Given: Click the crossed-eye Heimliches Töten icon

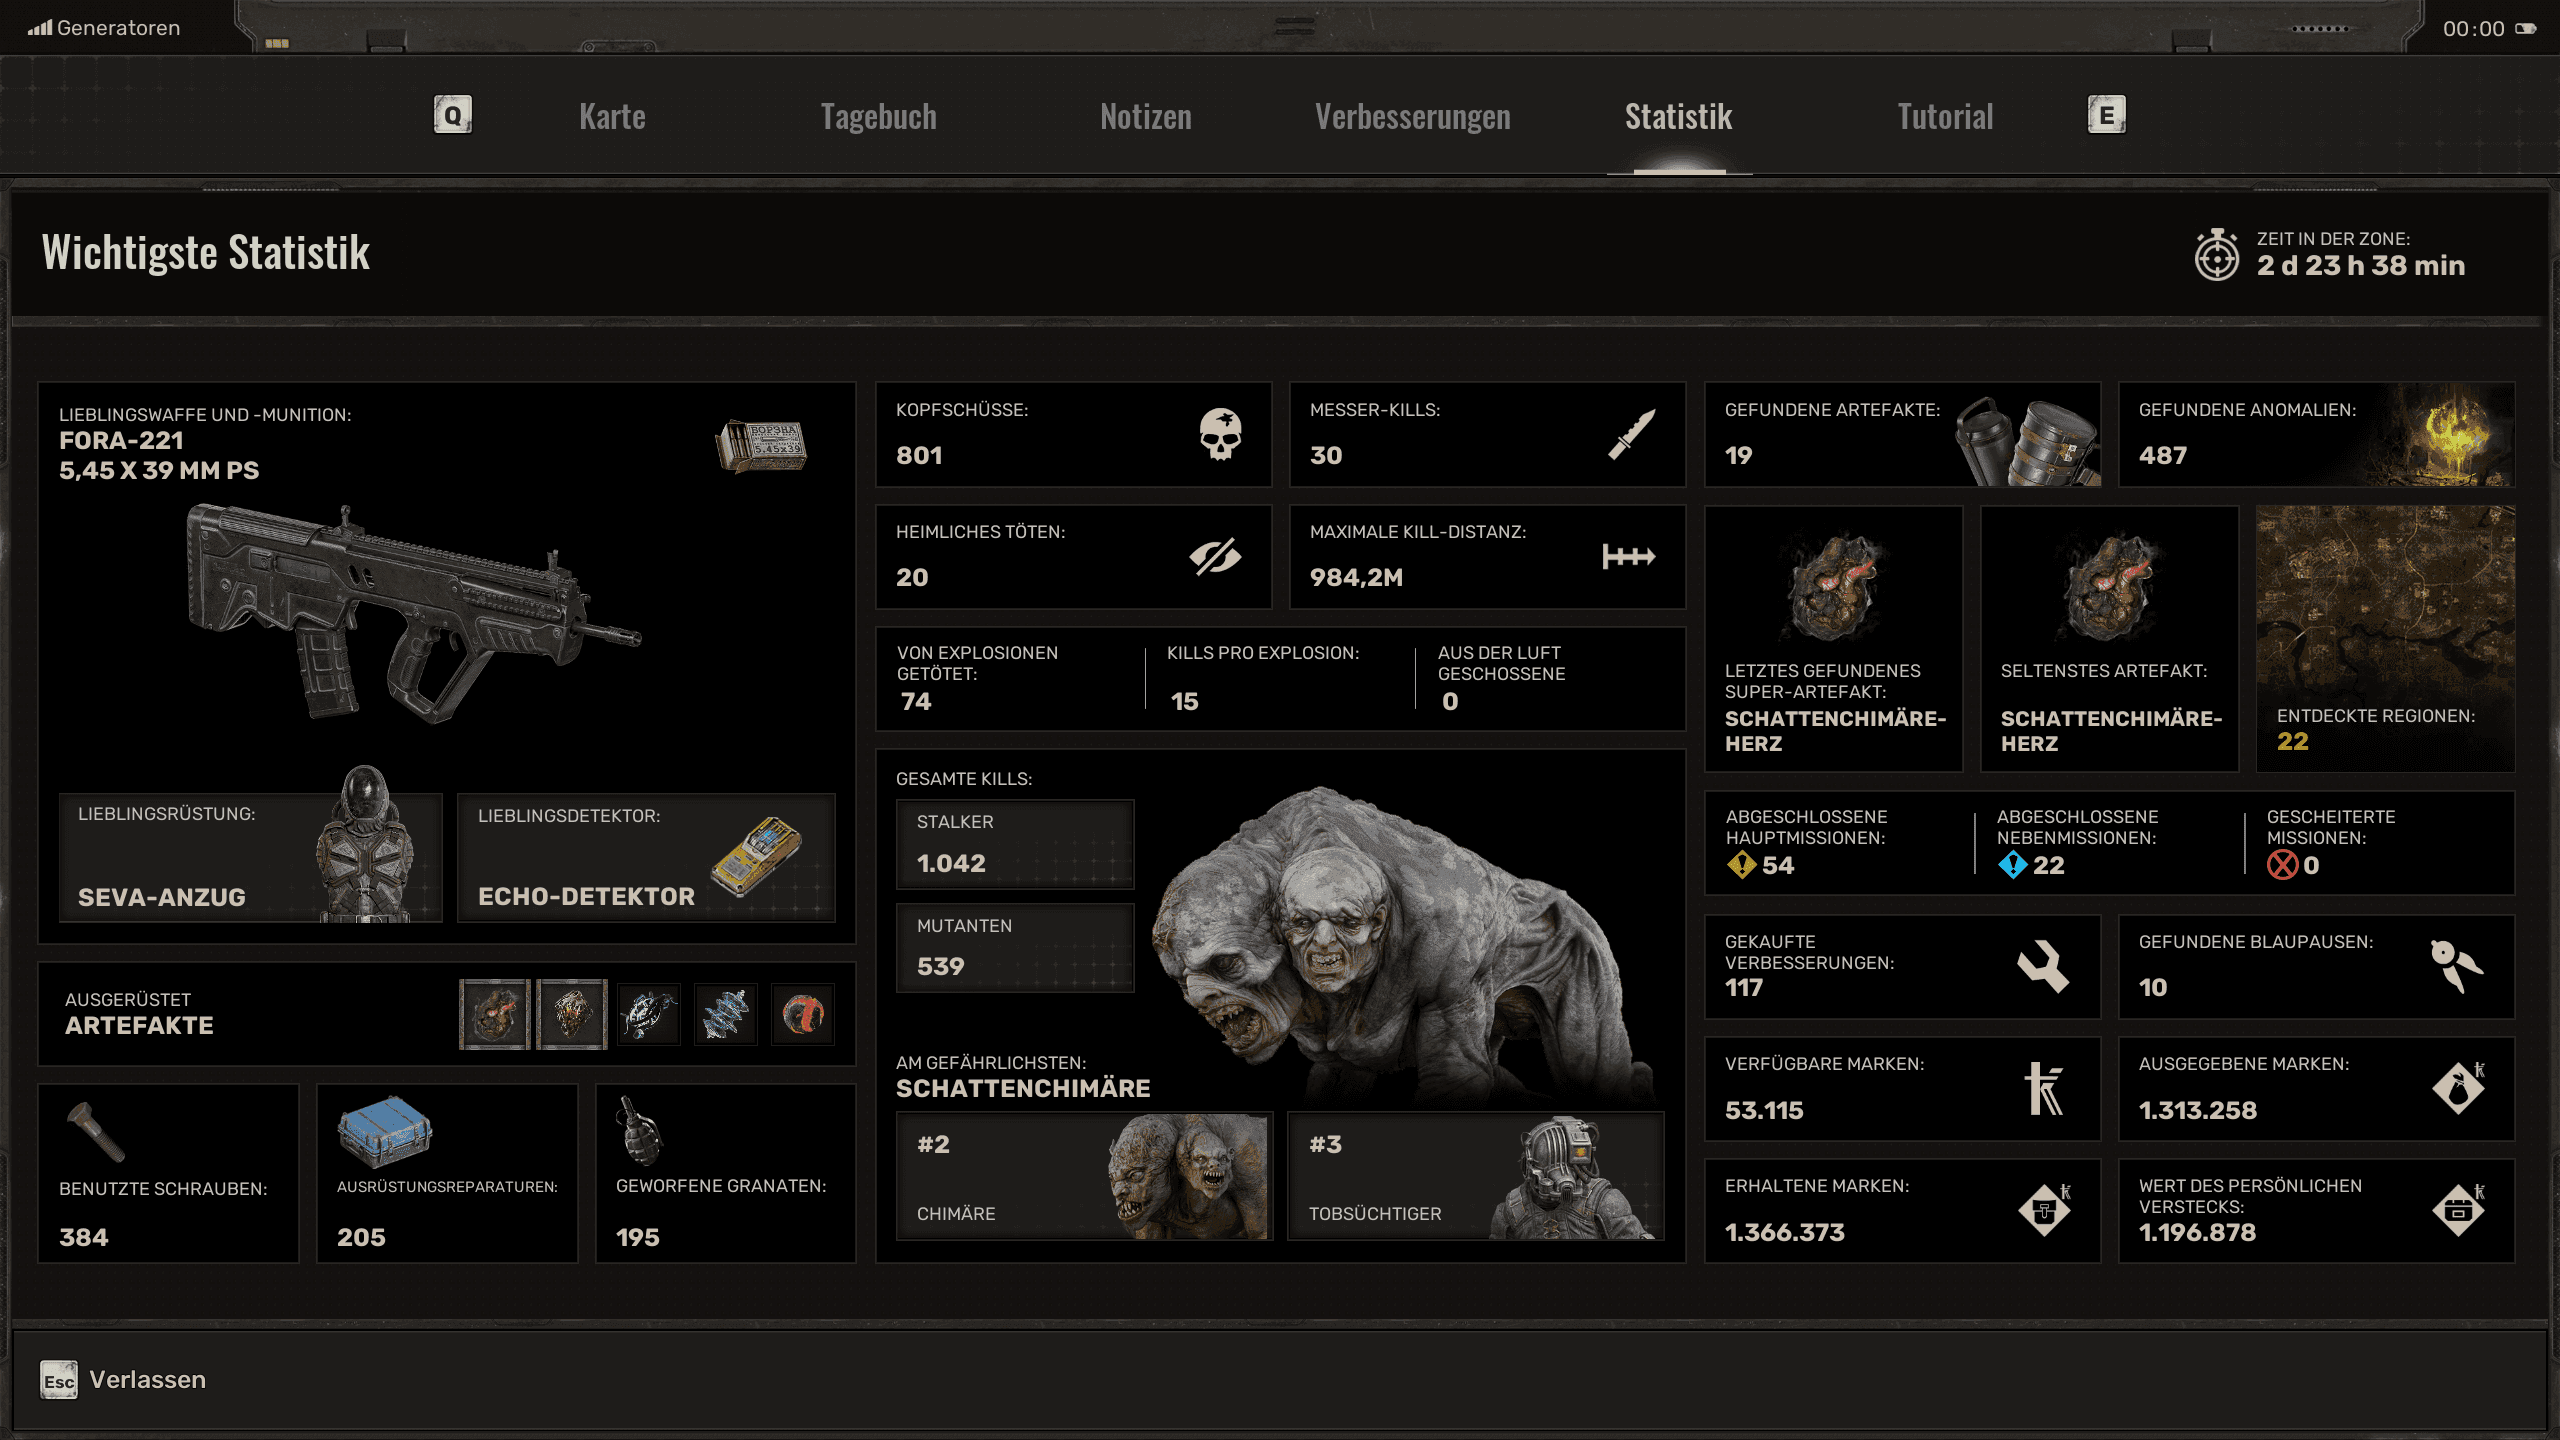Looking at the screenshot, I should [1216, 557].
